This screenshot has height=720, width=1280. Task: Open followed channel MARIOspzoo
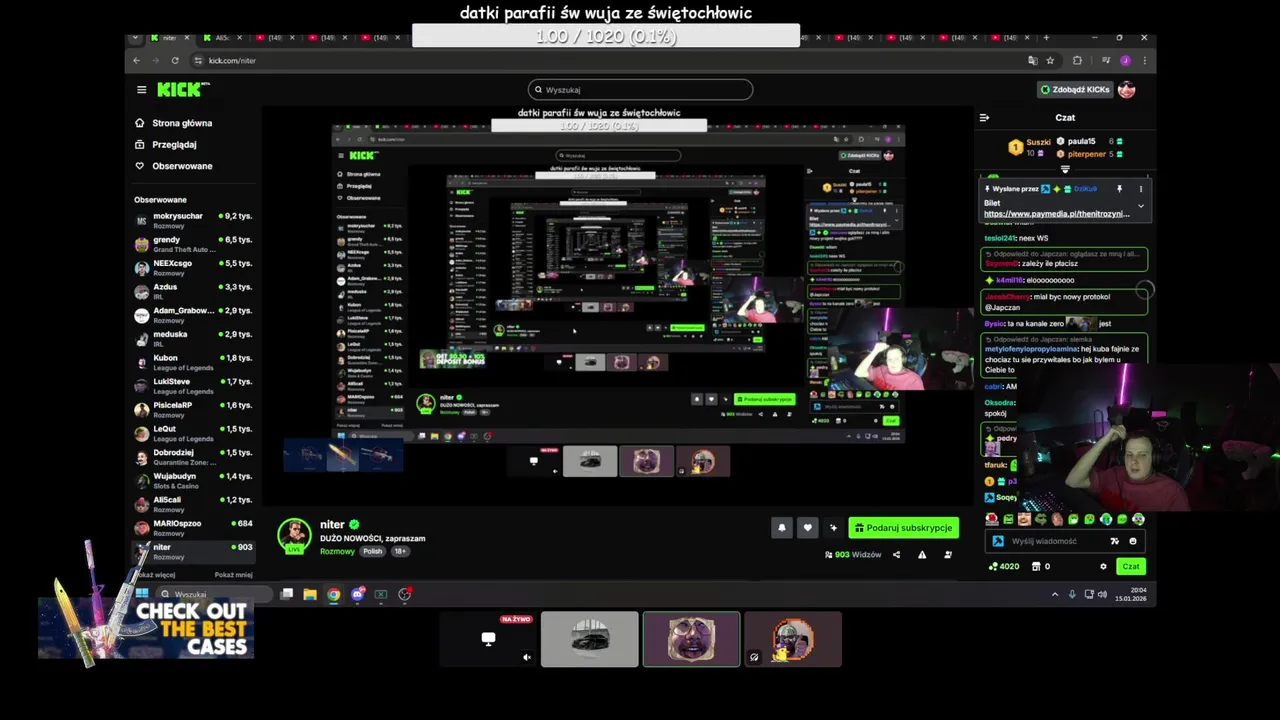[x=193, y=527]
